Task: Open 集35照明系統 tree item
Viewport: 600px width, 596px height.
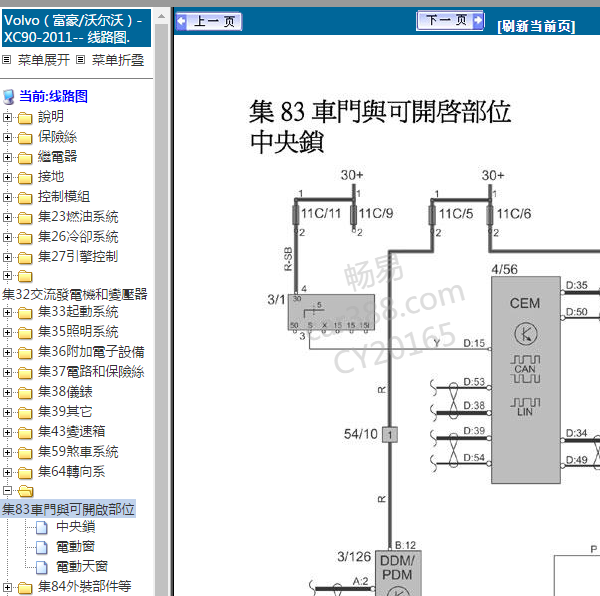Action: coord(77,331)
